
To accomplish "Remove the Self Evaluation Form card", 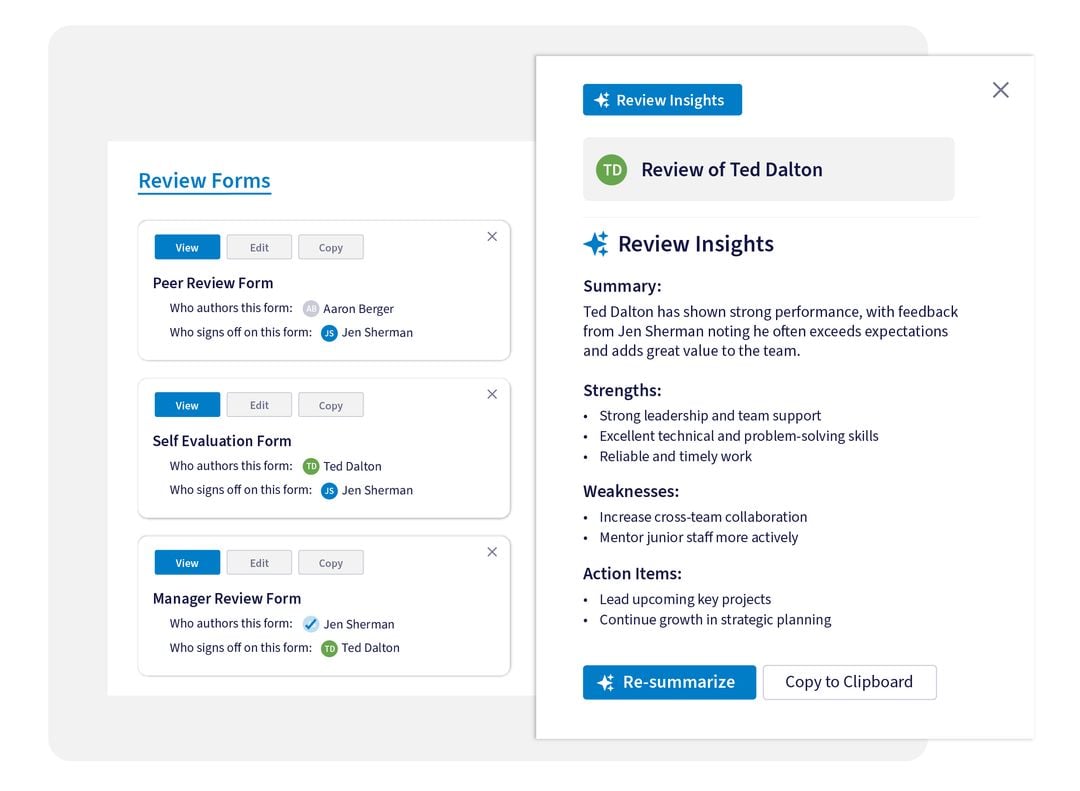I will pyautogui.click(x=492, y=395).
